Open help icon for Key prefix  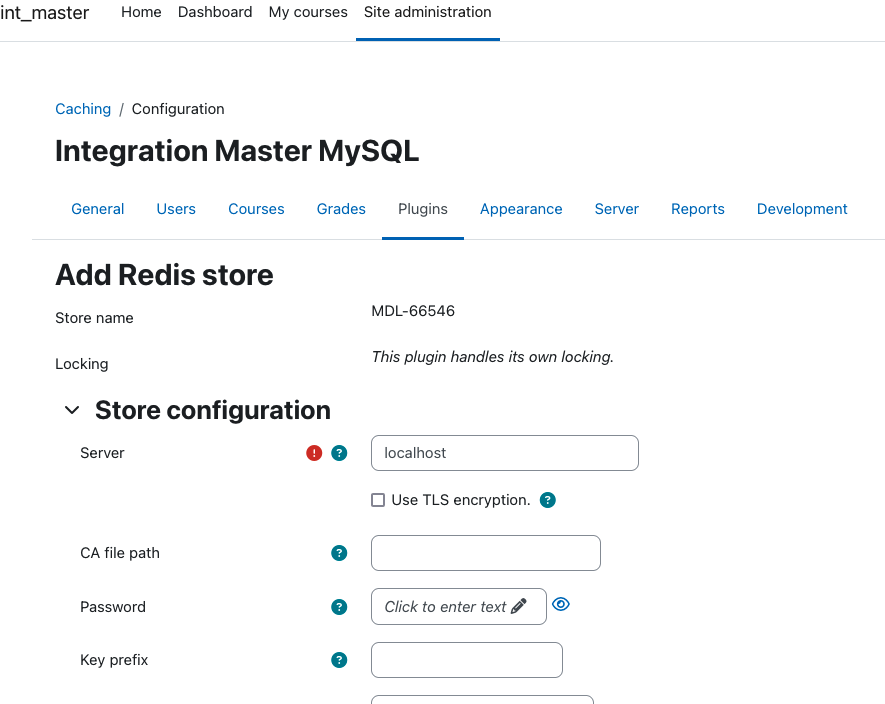[x=339, y=660]
